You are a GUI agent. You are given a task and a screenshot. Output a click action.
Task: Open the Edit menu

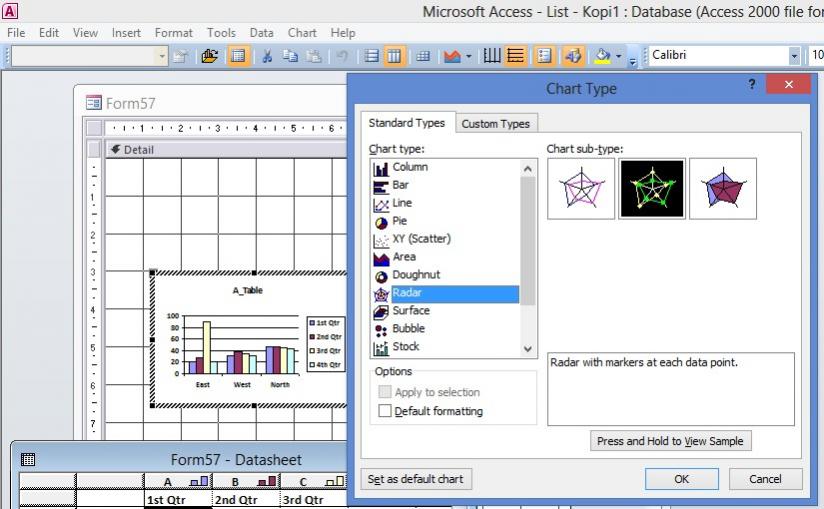point(48,33)
